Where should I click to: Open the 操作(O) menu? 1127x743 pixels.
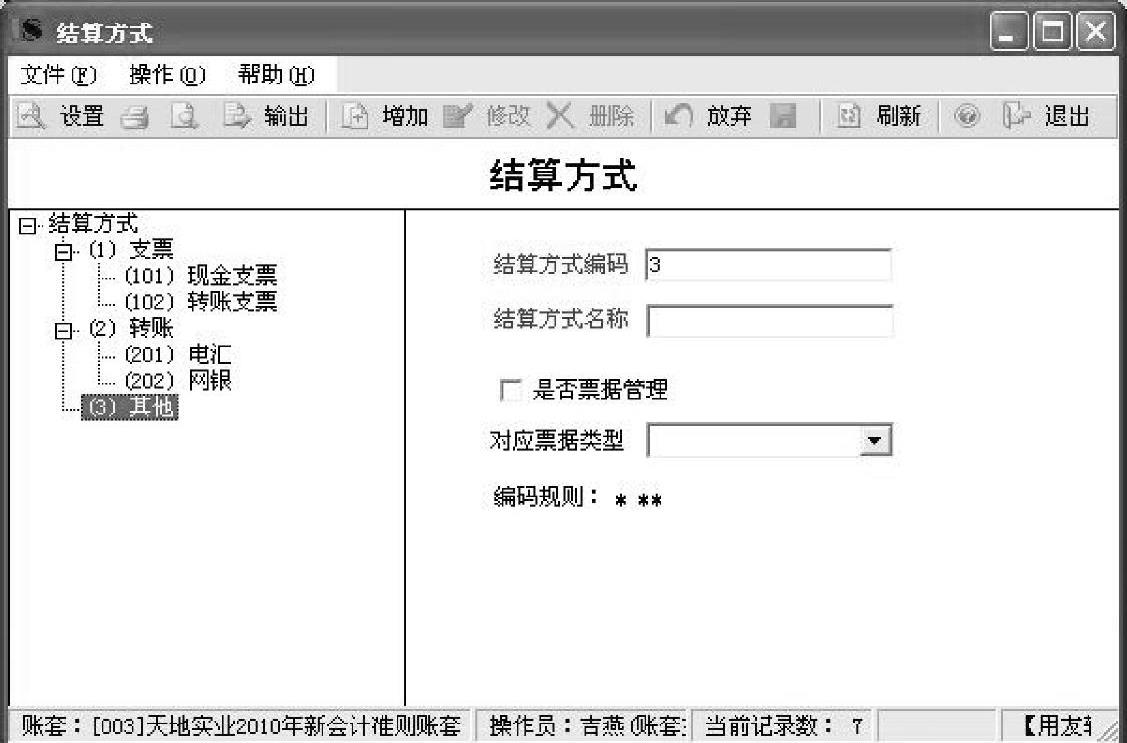pos(167,75)
